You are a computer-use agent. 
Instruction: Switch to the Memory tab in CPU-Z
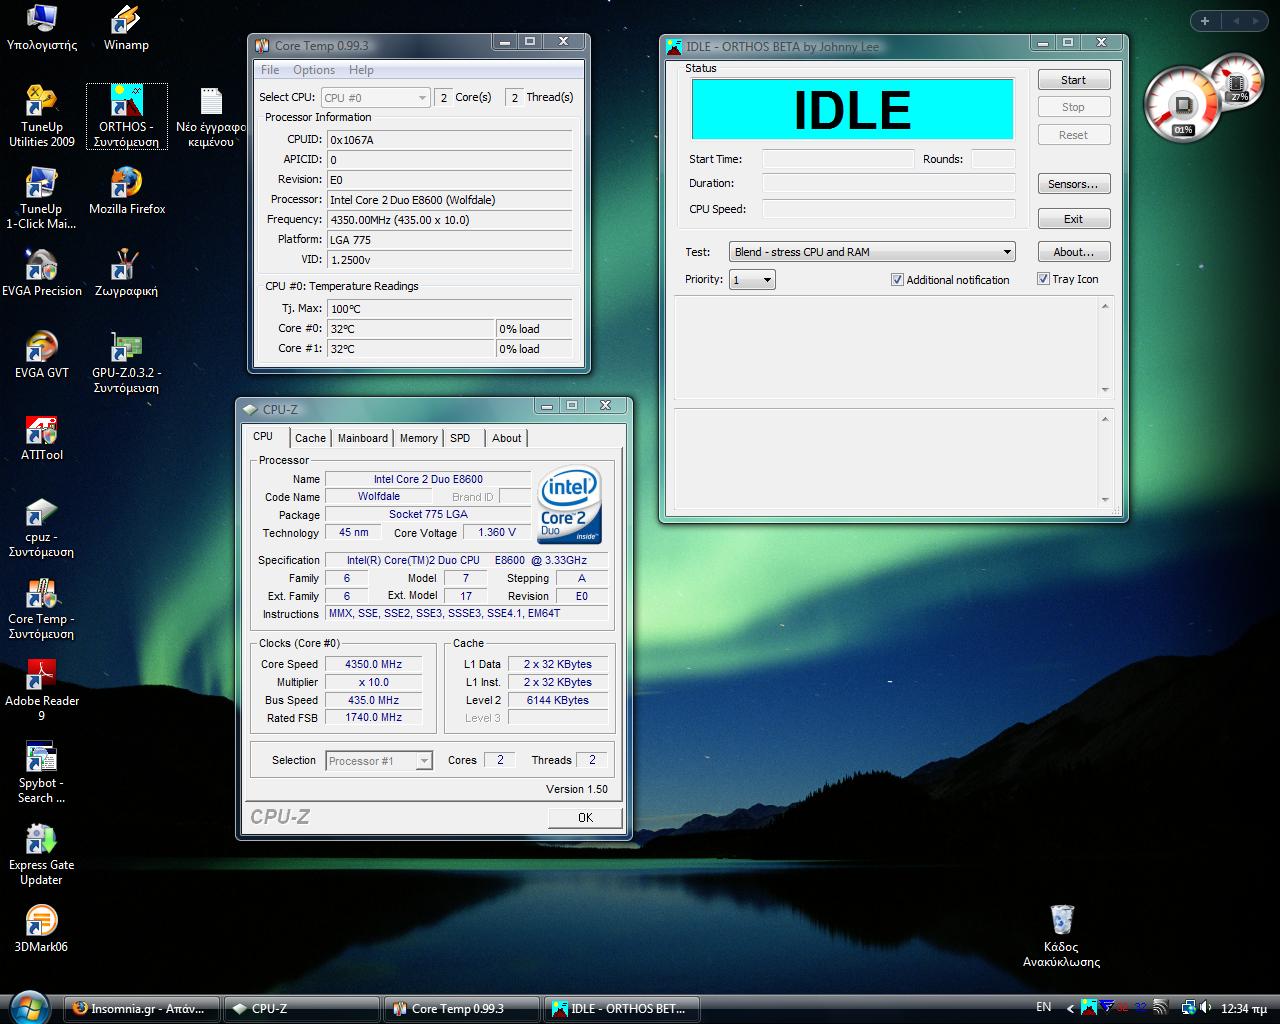(418, 438)
